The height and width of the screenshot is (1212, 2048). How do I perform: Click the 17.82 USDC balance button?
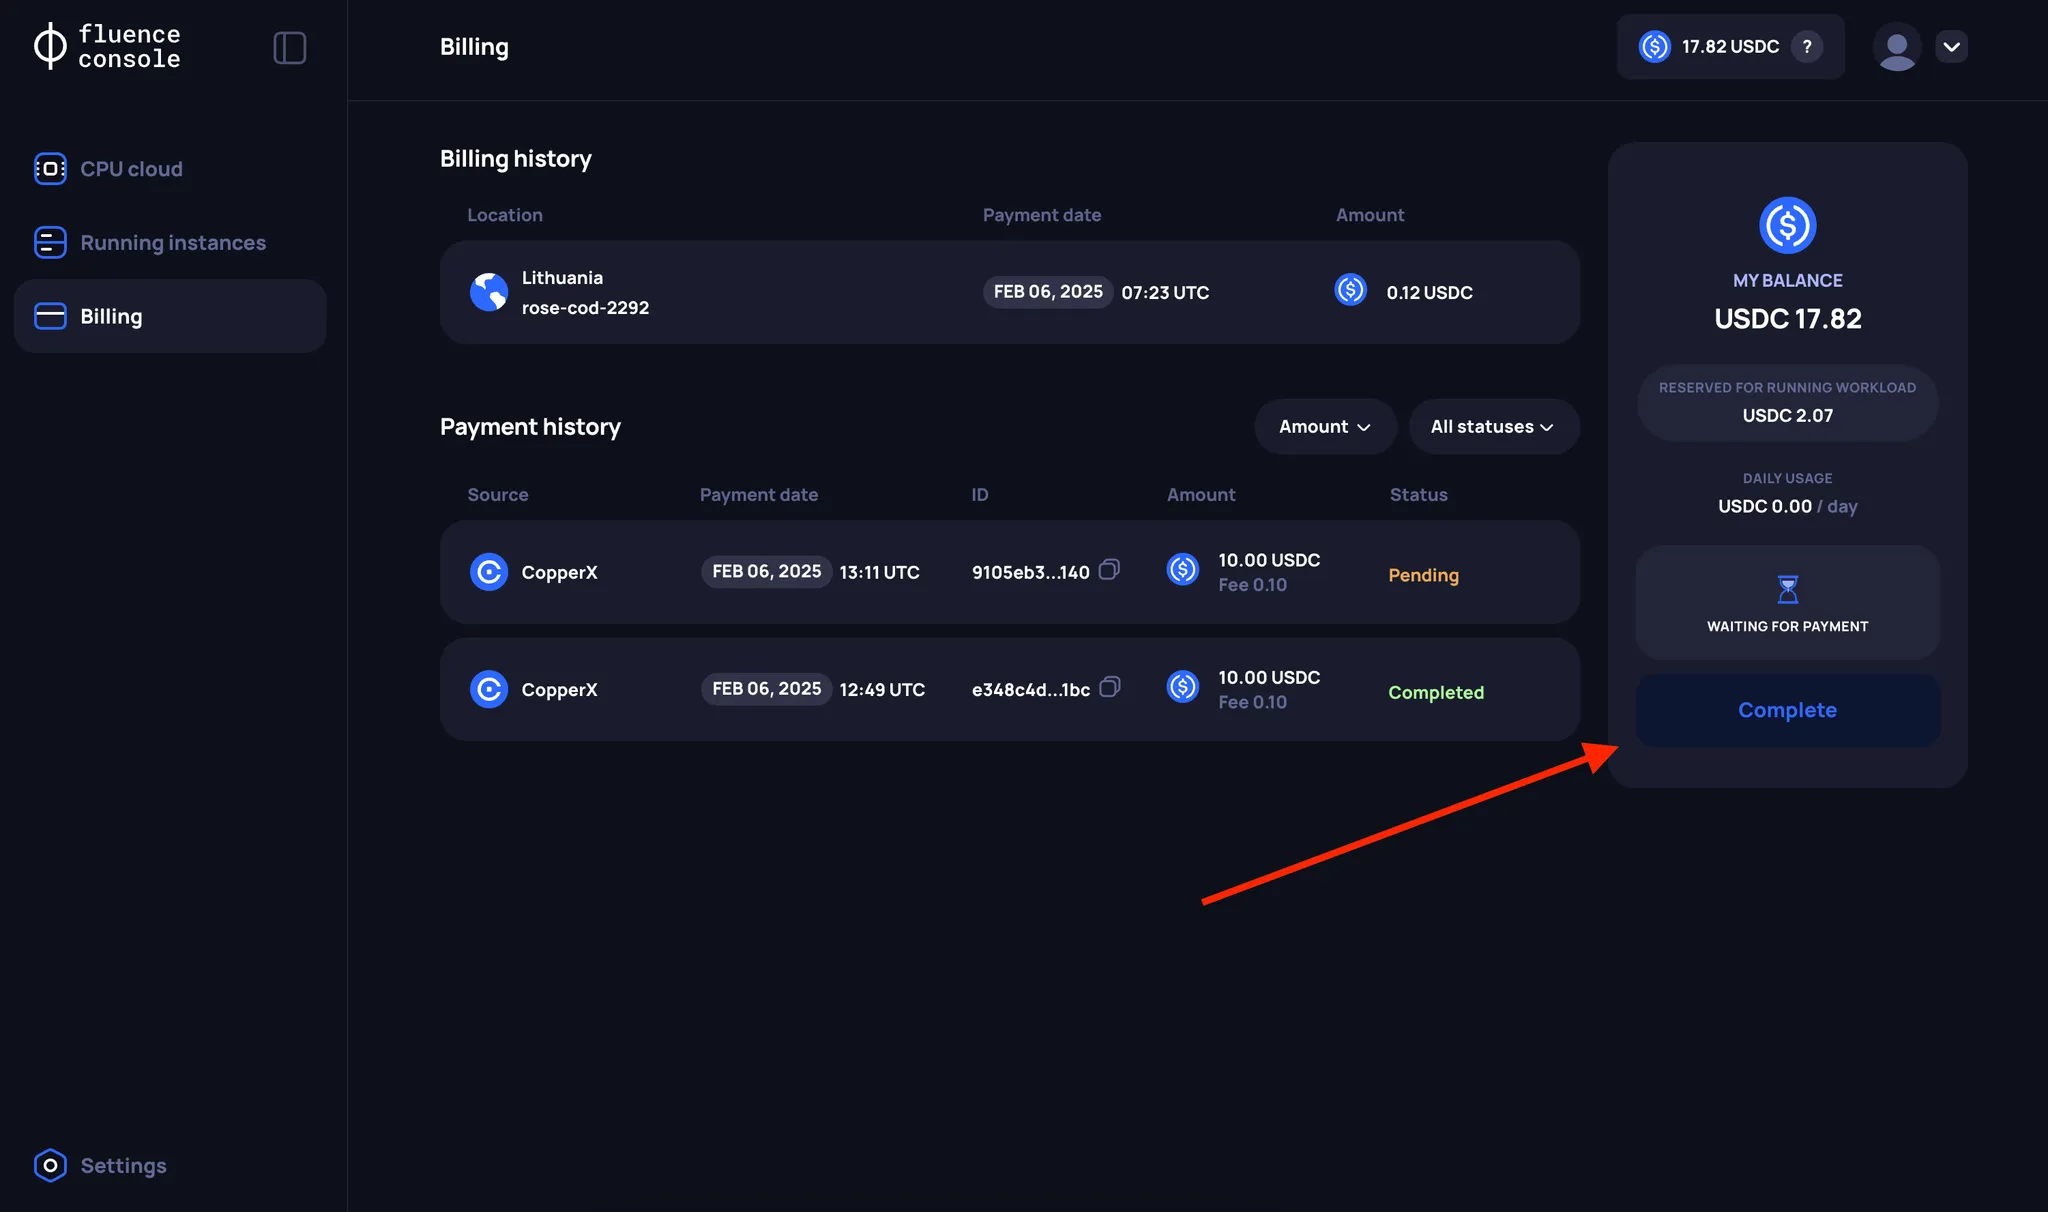[x=1730, y=46]
